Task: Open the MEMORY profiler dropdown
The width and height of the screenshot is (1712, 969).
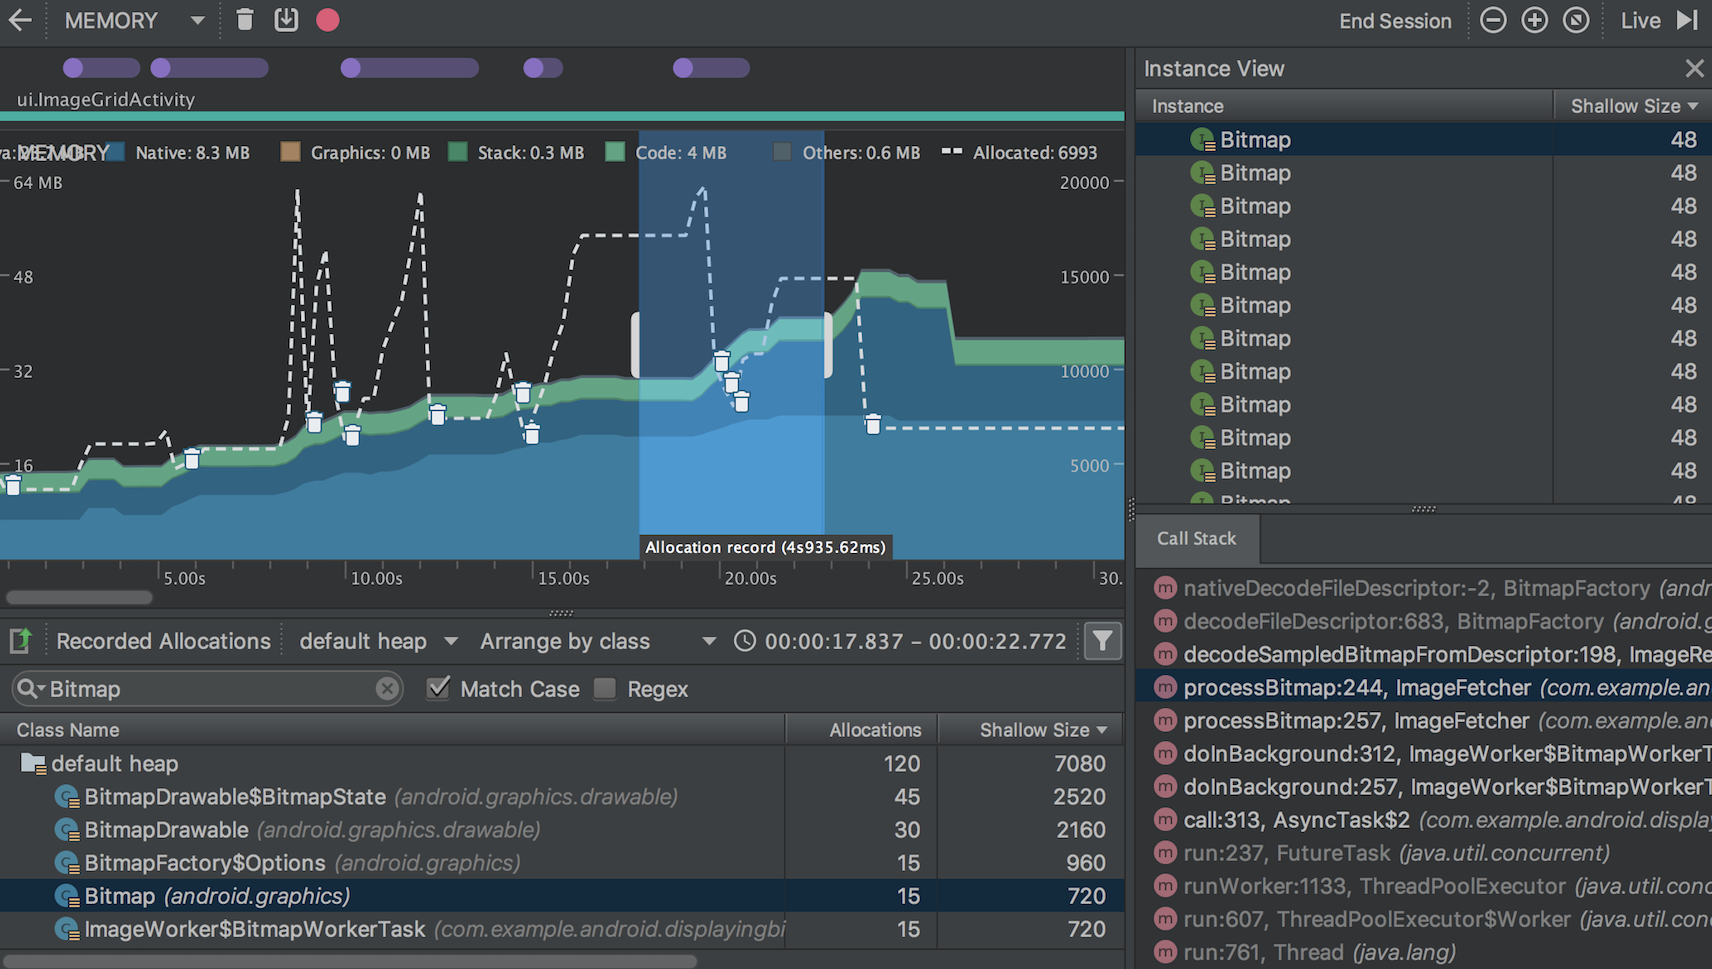Action: click(197, 20)
